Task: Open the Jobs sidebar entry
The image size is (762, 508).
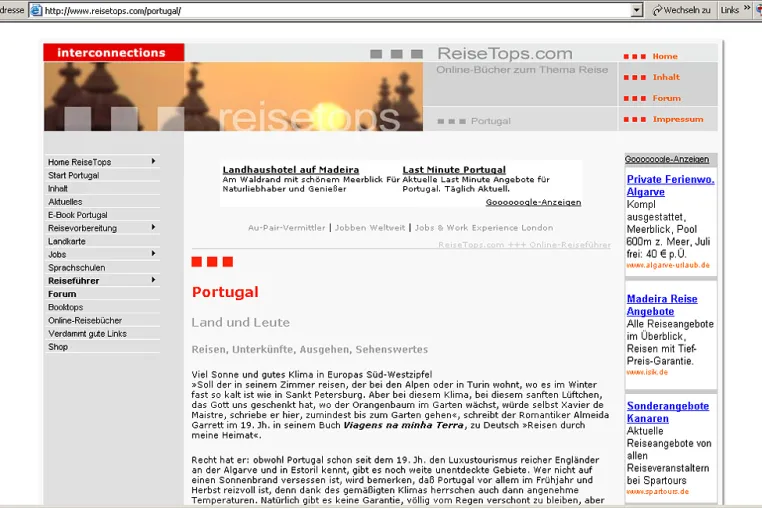Action: click(57, 254)
